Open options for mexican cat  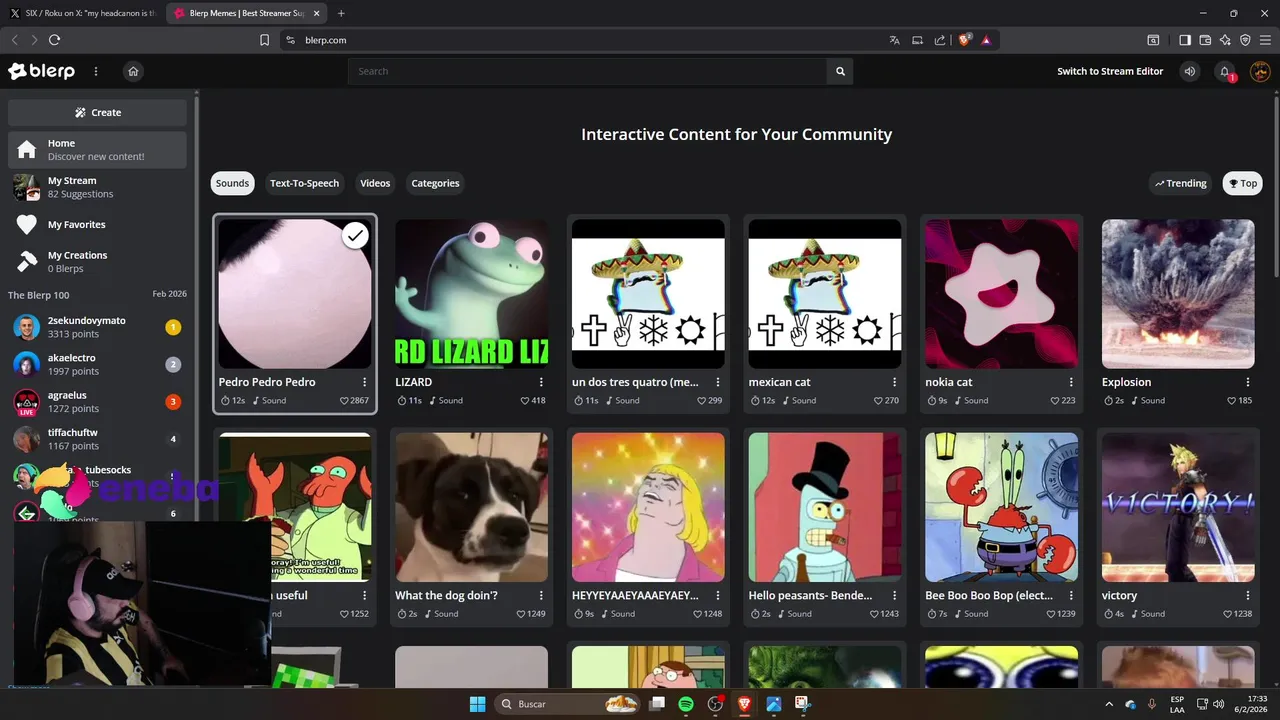click(x=894, y=382)
